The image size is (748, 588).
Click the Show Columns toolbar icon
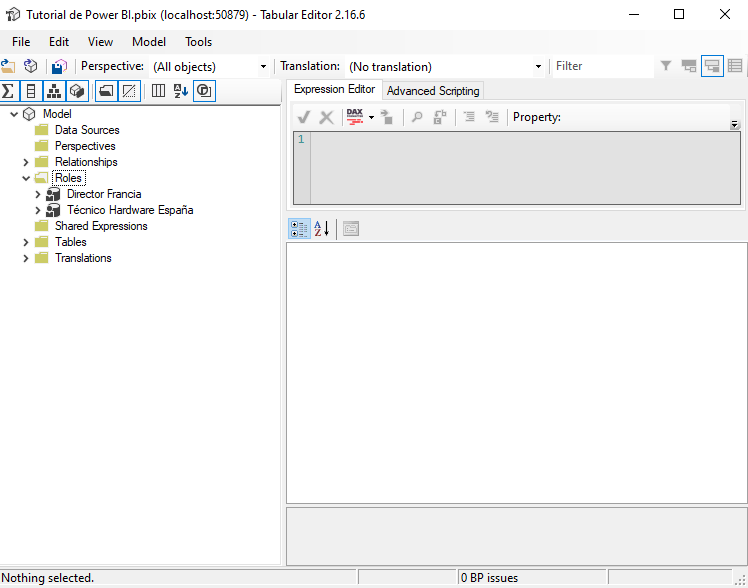point(30,91)
